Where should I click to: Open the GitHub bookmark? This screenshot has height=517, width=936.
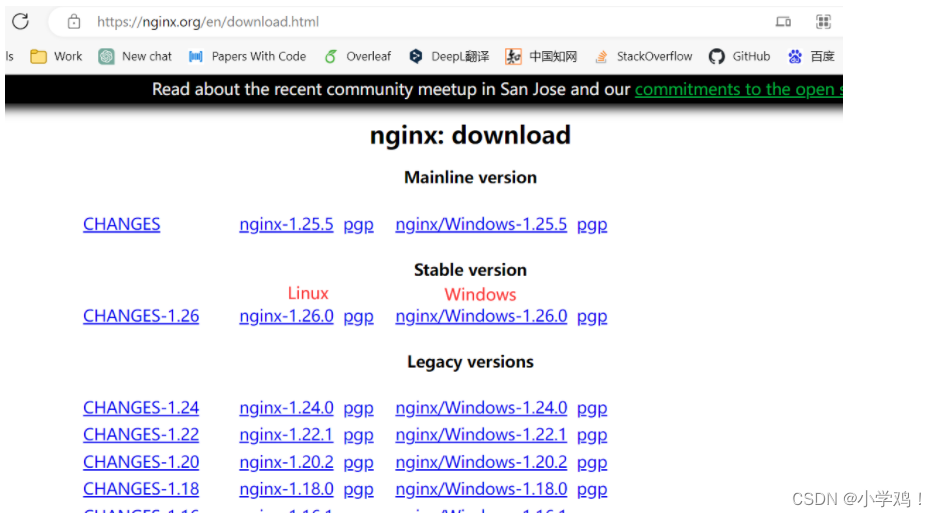(x=751, y=57)
